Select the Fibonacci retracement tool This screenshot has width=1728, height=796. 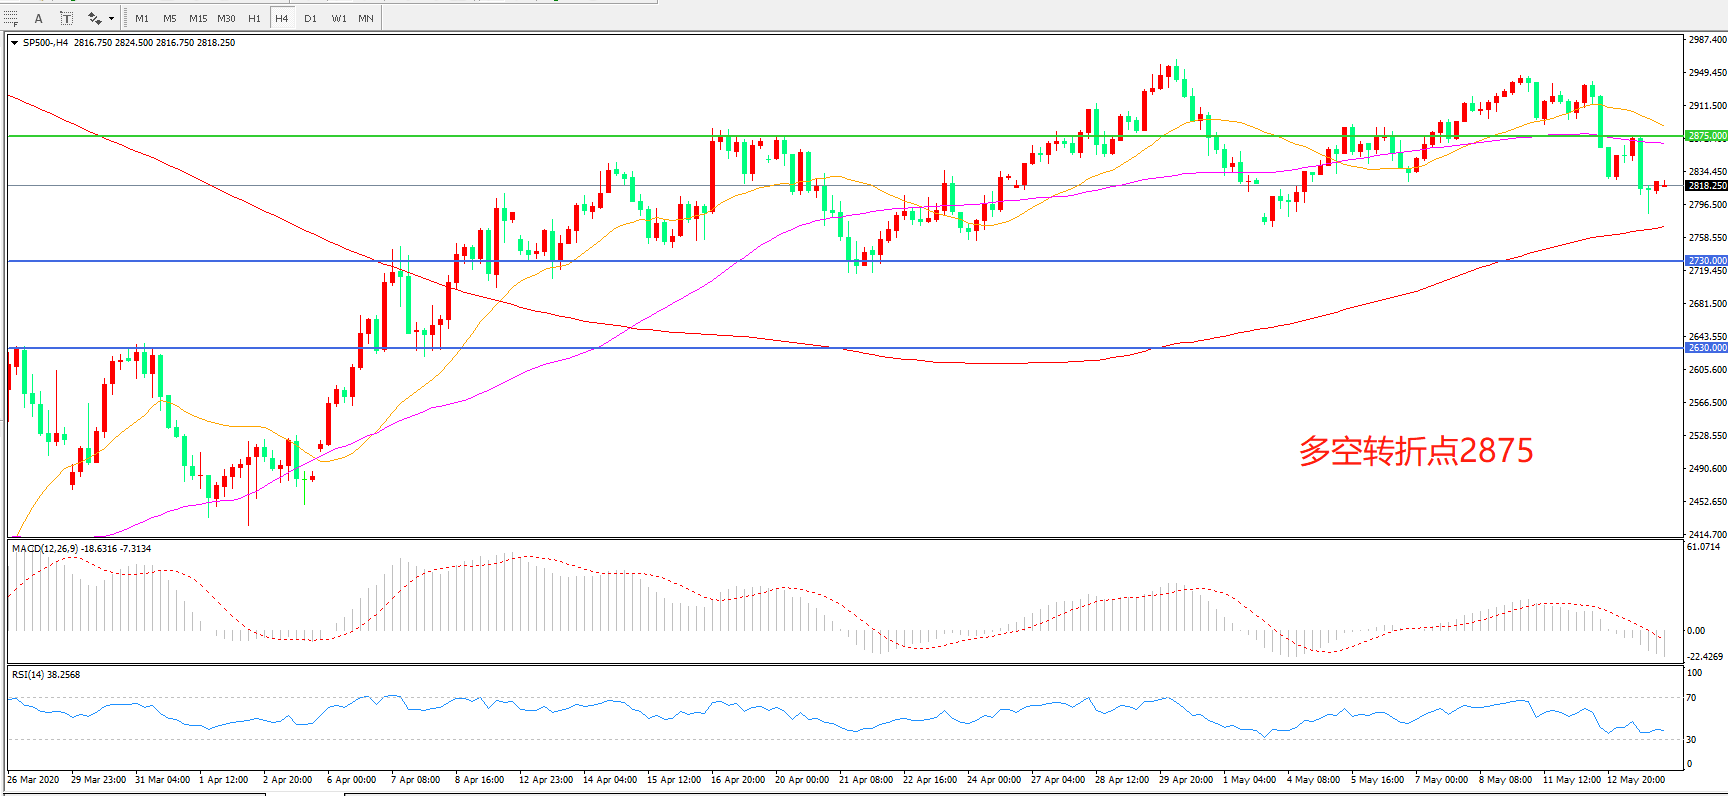(11, 18)
